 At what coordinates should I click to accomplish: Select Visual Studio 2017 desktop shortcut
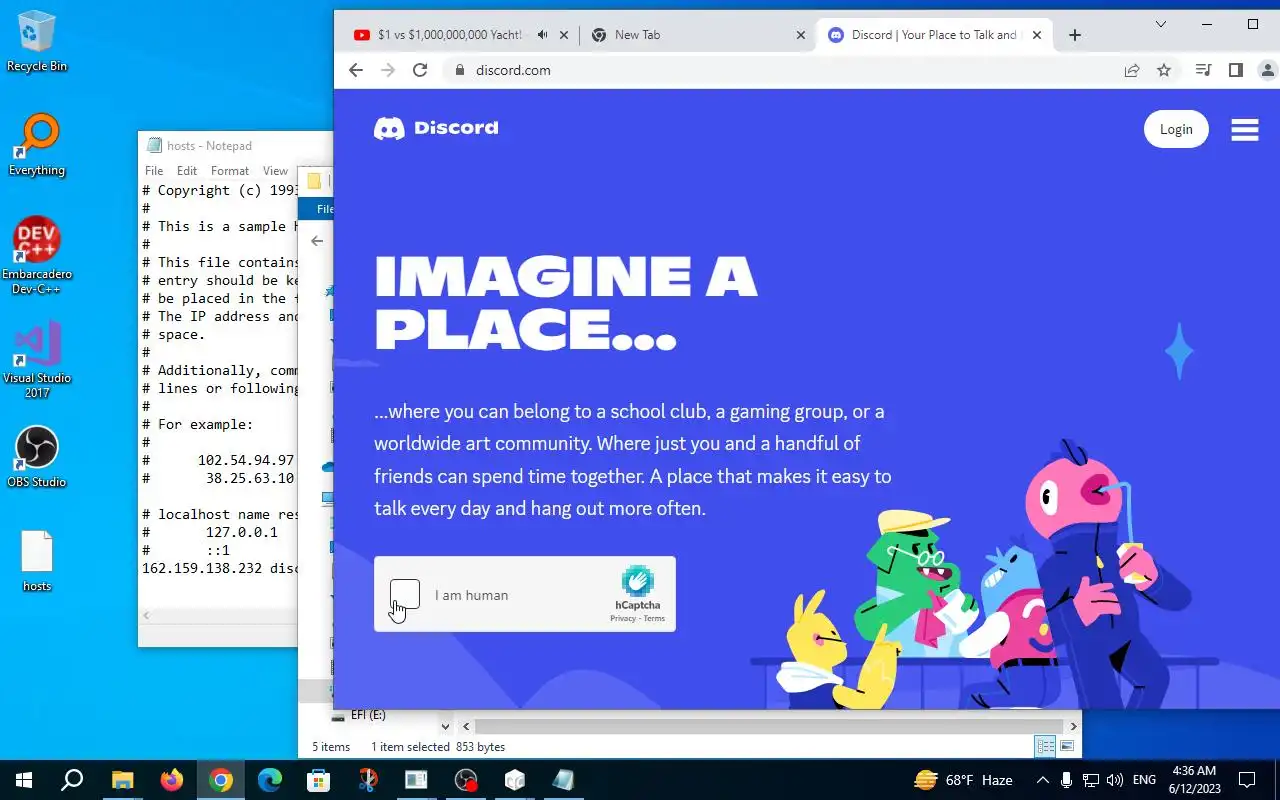[37, 360]
